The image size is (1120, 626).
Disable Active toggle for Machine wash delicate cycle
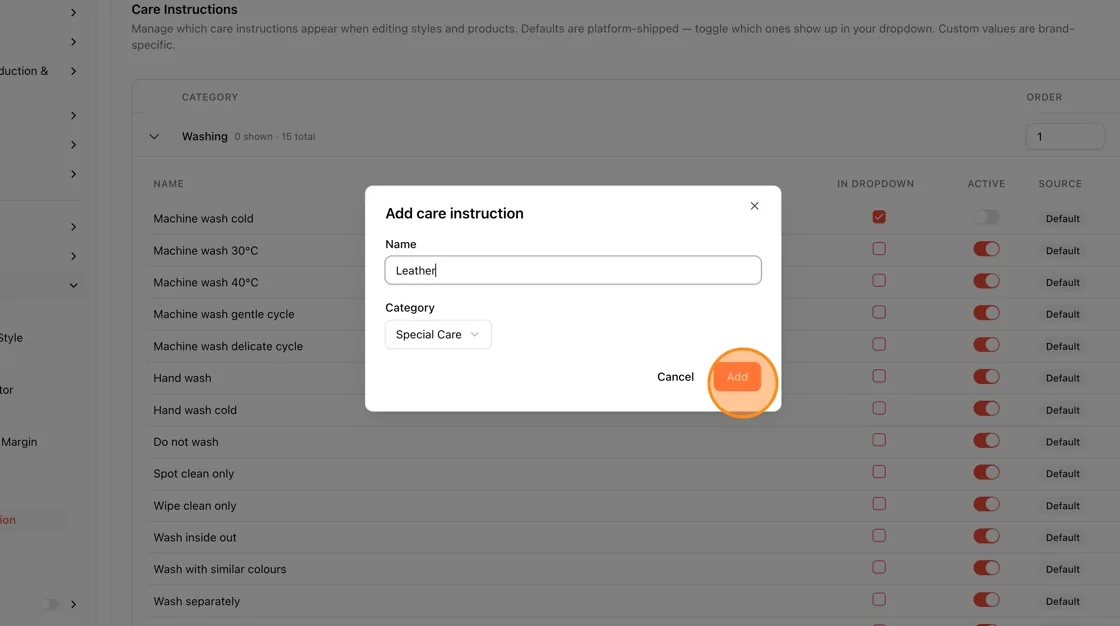point(986,344)
